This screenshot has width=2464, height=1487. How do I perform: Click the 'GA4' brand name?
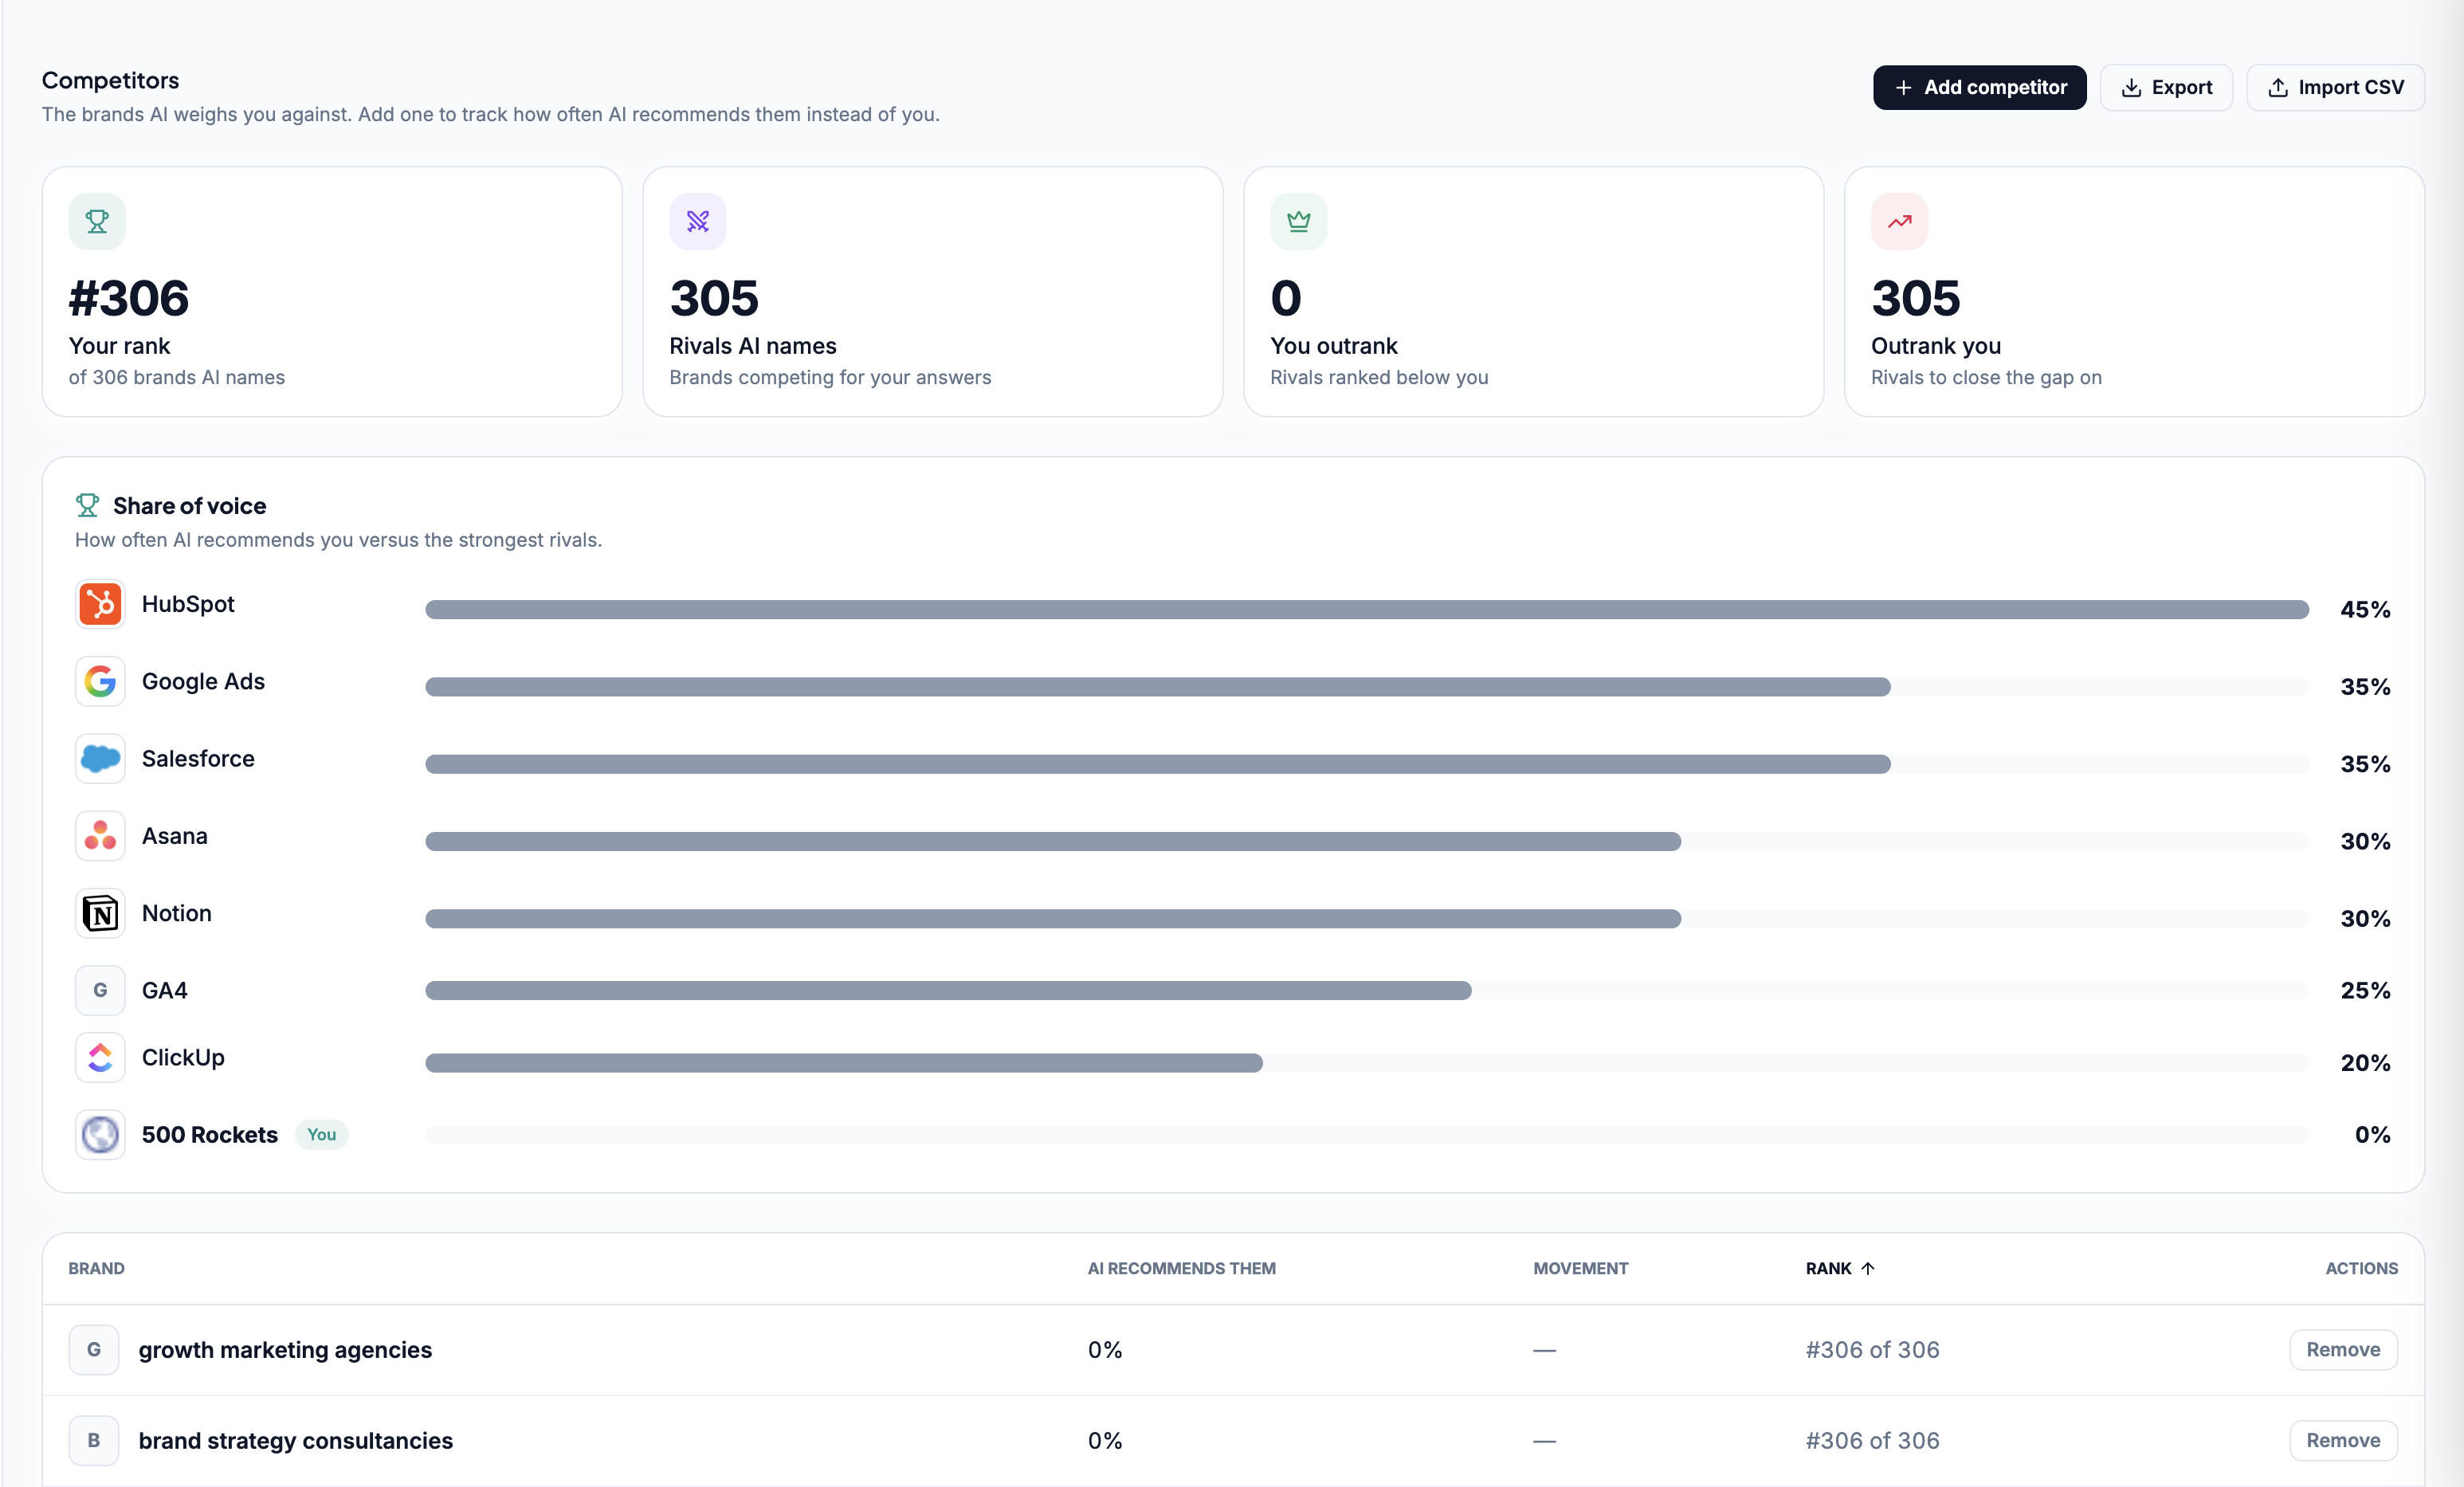[x=165, y=990]
